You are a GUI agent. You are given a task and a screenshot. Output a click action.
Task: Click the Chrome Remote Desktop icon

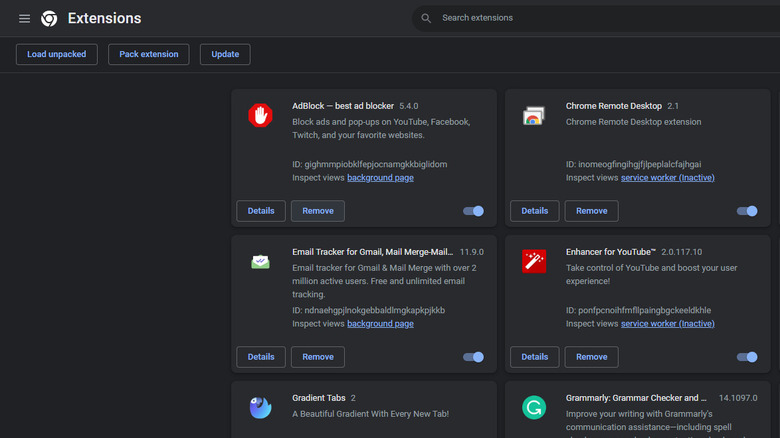pyautogui.click(x=533, y=116)
